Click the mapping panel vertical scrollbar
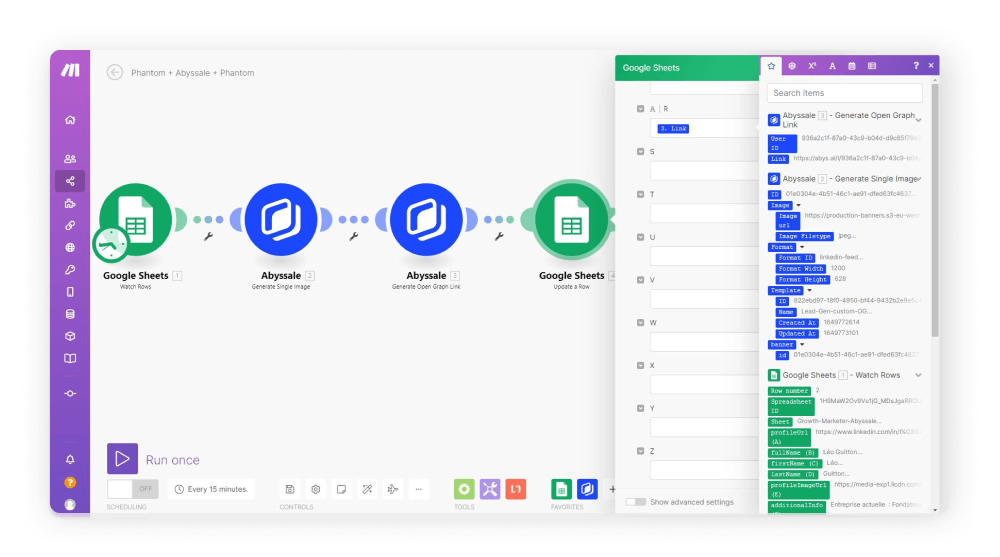Screen dimensions: 1000x557 tap(935, 211)
